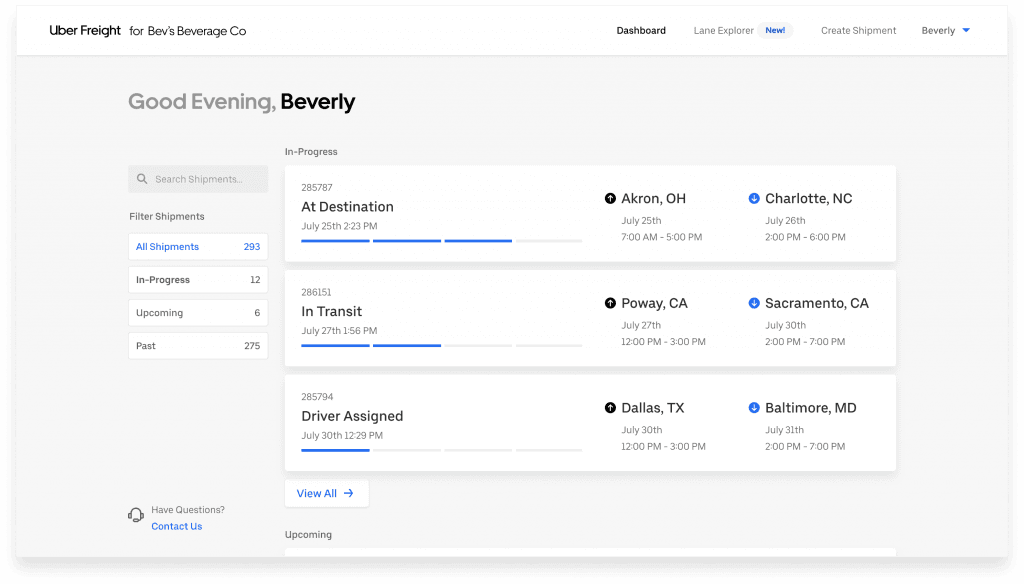Screen dimensions: 1024x584
Task: Click progress bar of shipment 285787
Action: click(x=441, y=241)
